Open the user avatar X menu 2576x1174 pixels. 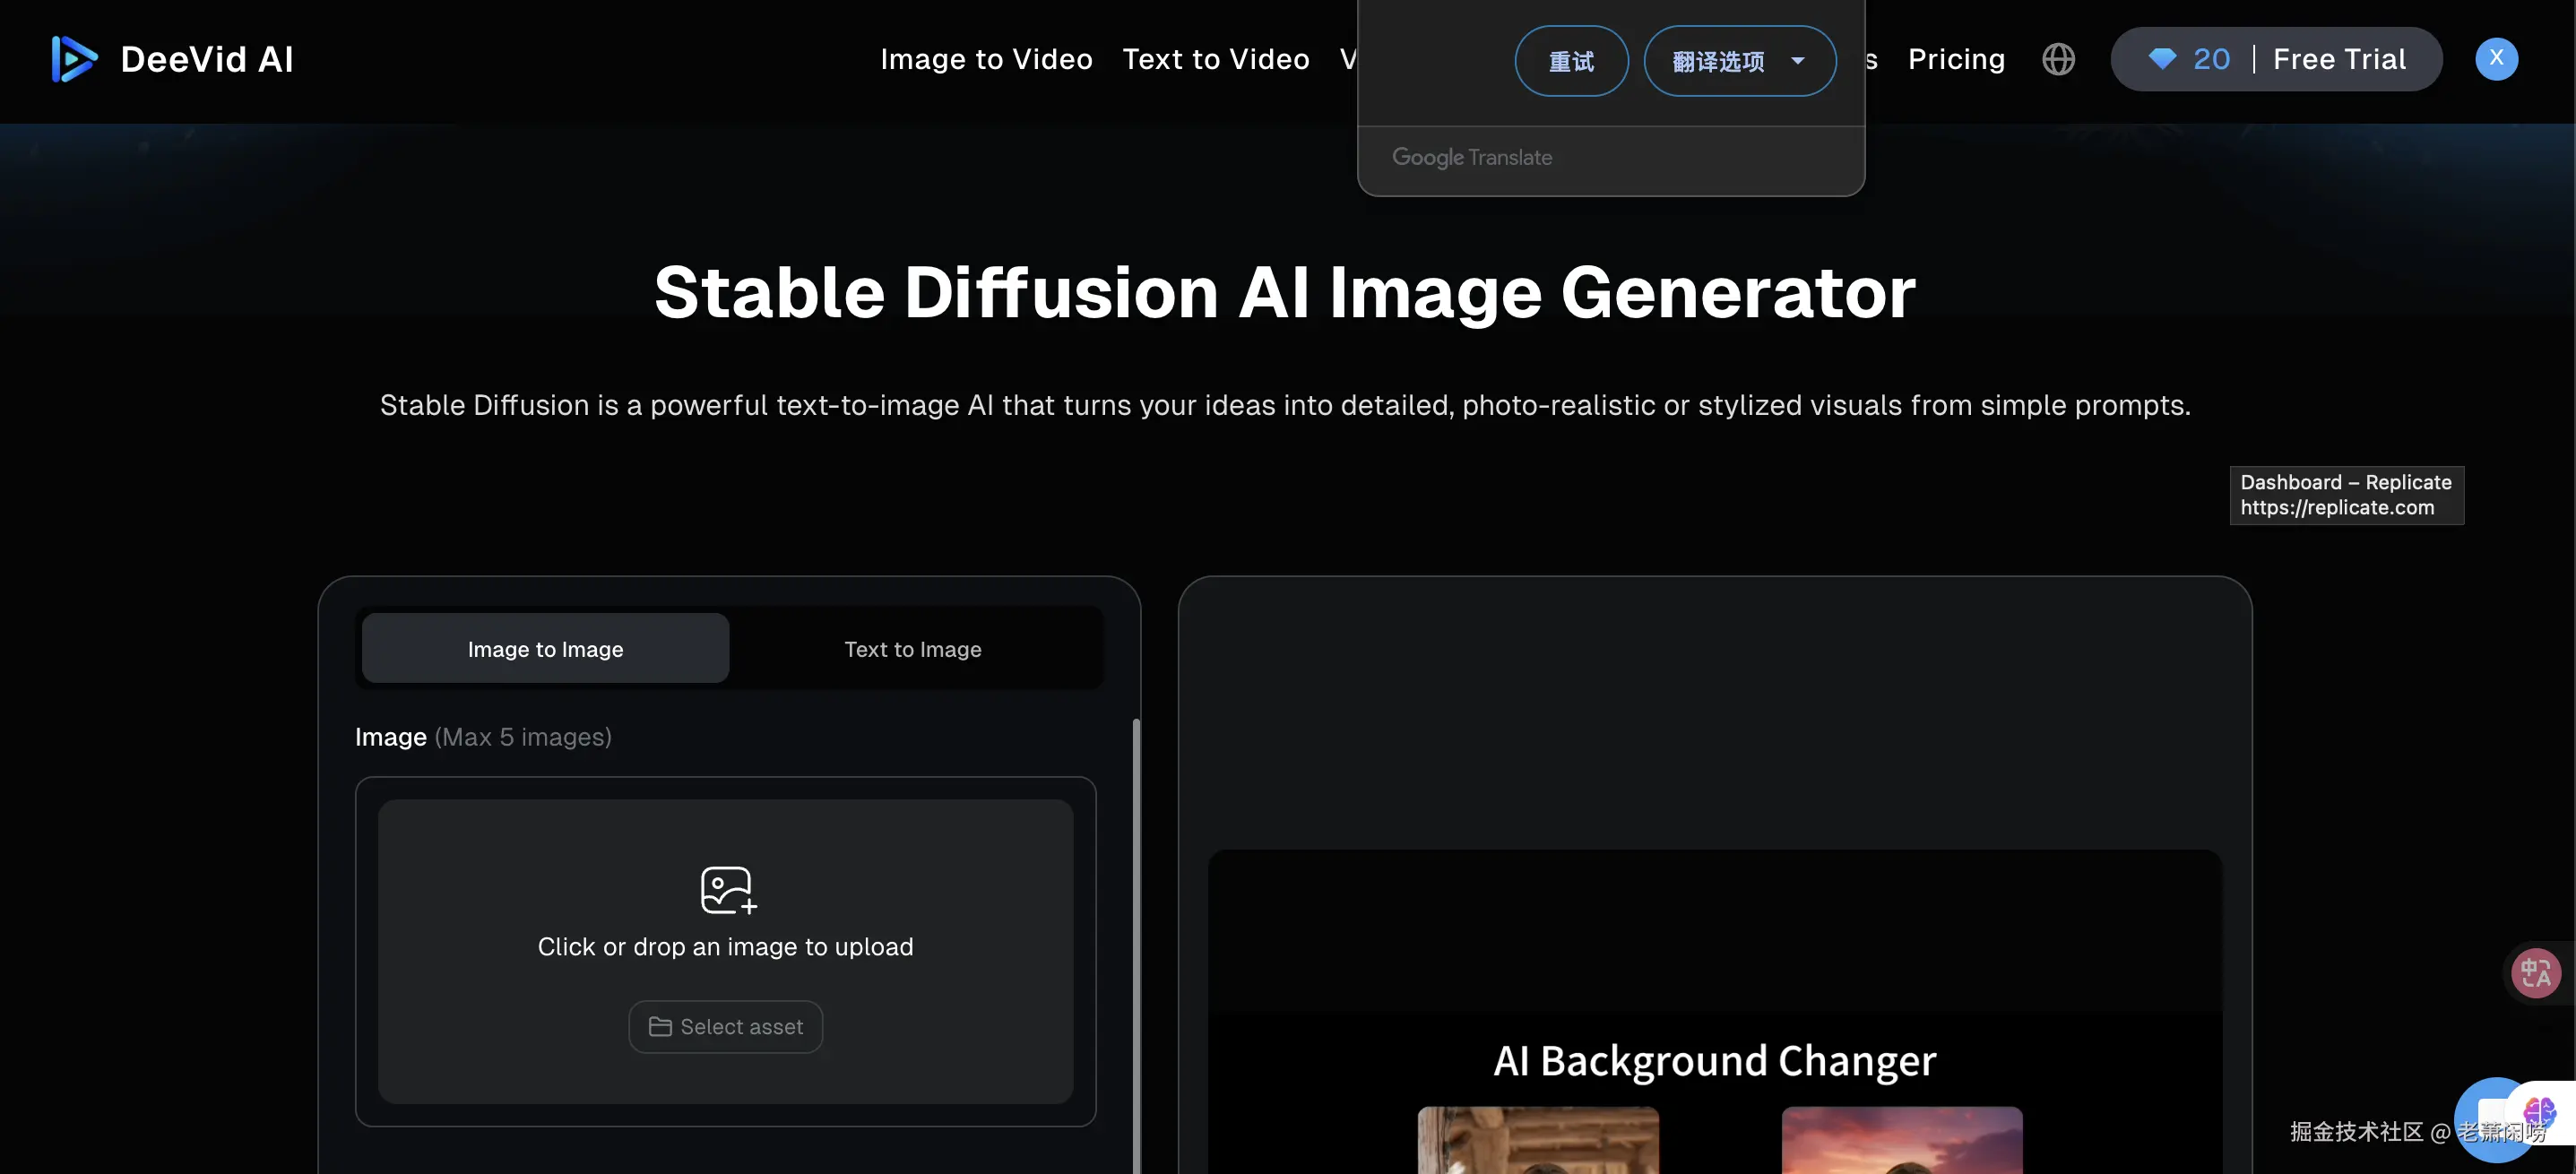click(2496, 59)
